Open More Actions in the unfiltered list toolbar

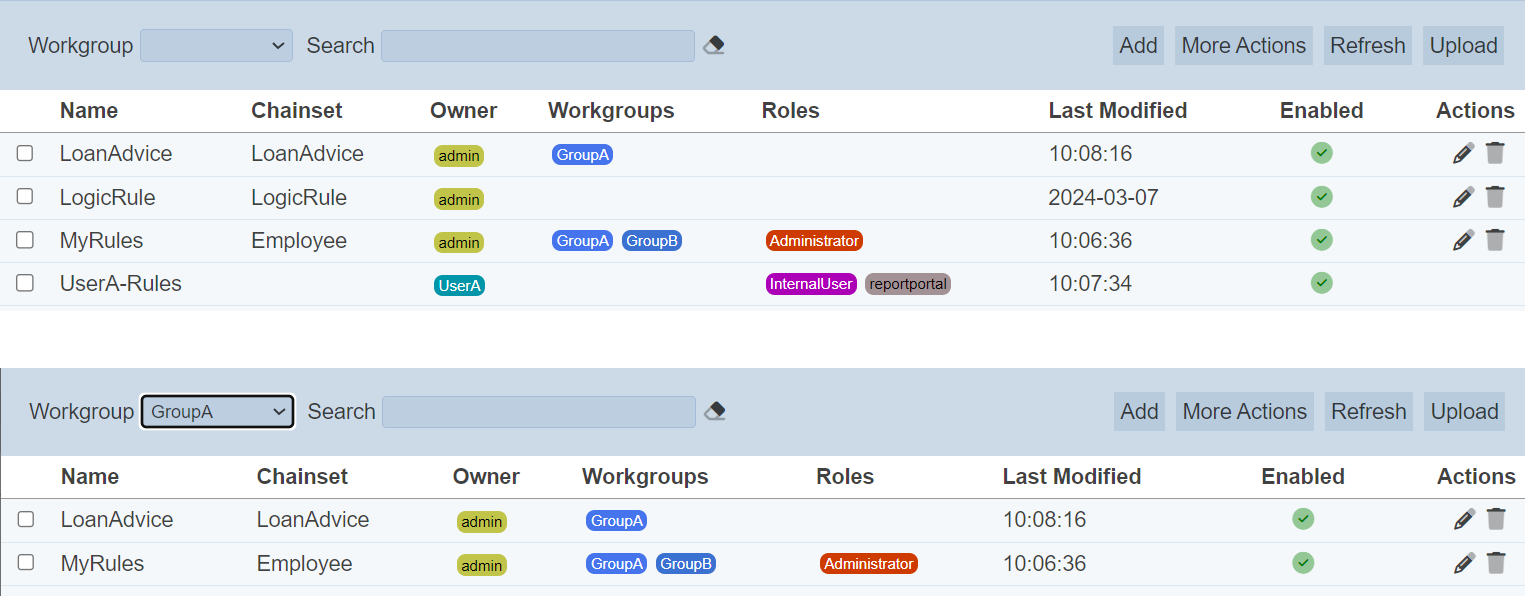click(x=1243, y=46)
